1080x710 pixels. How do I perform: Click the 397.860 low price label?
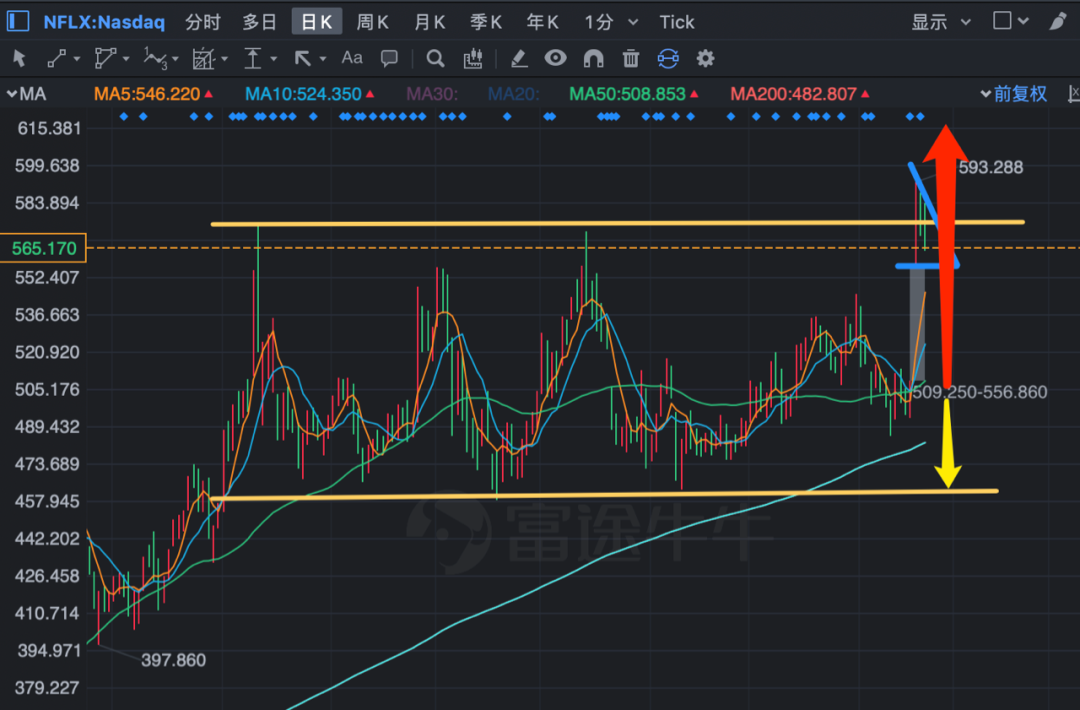pos(174,660)
